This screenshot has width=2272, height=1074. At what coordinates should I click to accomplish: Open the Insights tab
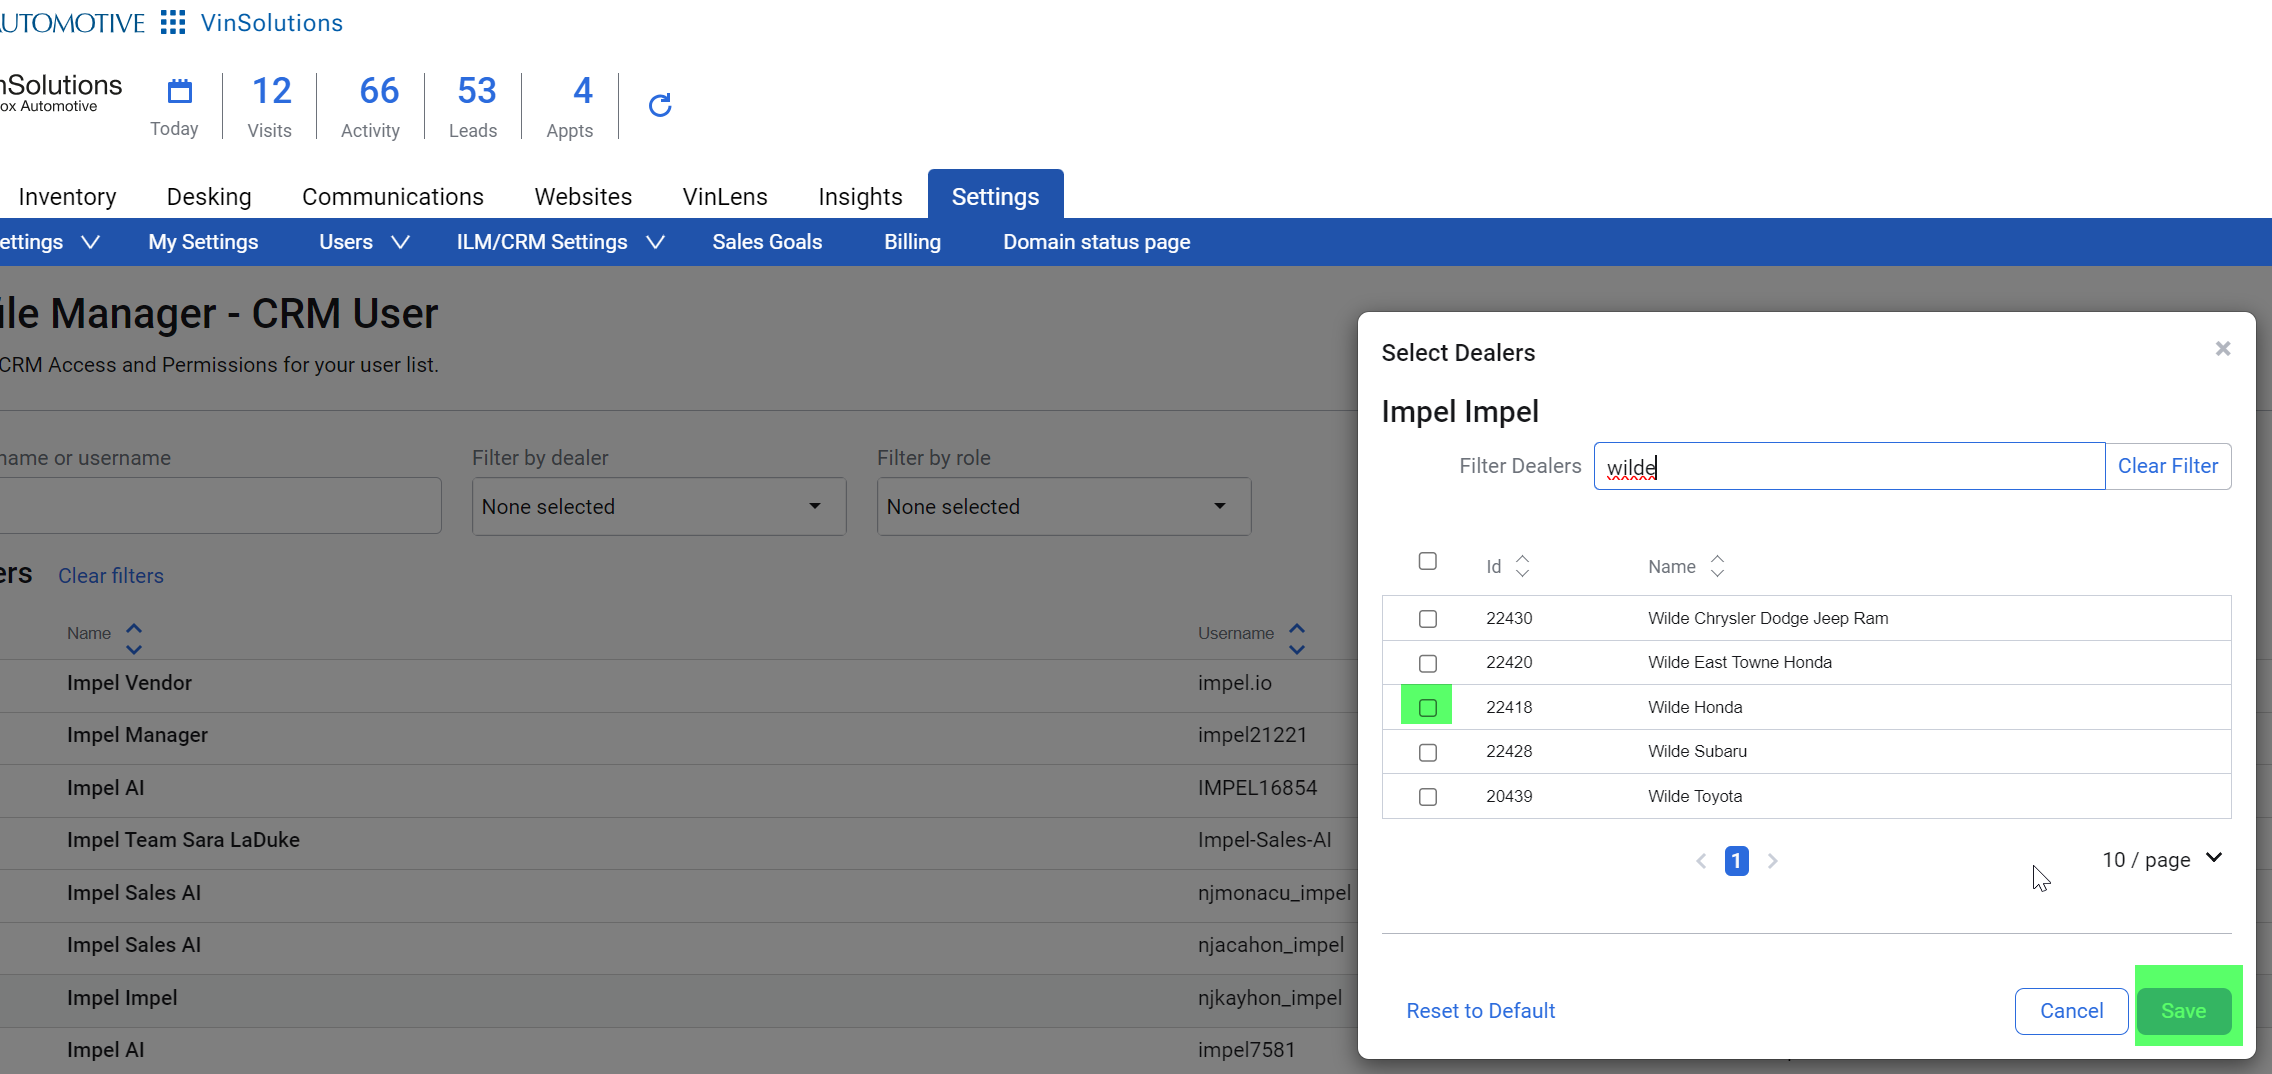[x=860, y=196]
